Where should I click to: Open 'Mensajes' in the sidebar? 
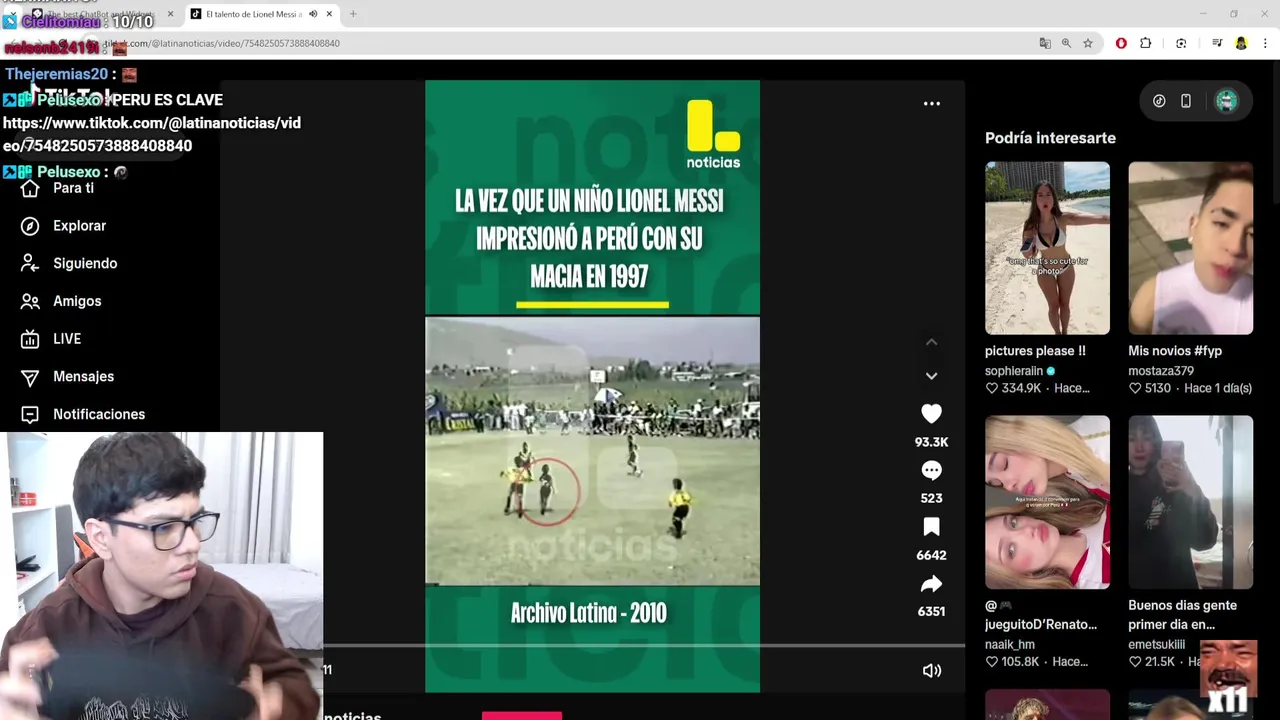click(83, 376)
